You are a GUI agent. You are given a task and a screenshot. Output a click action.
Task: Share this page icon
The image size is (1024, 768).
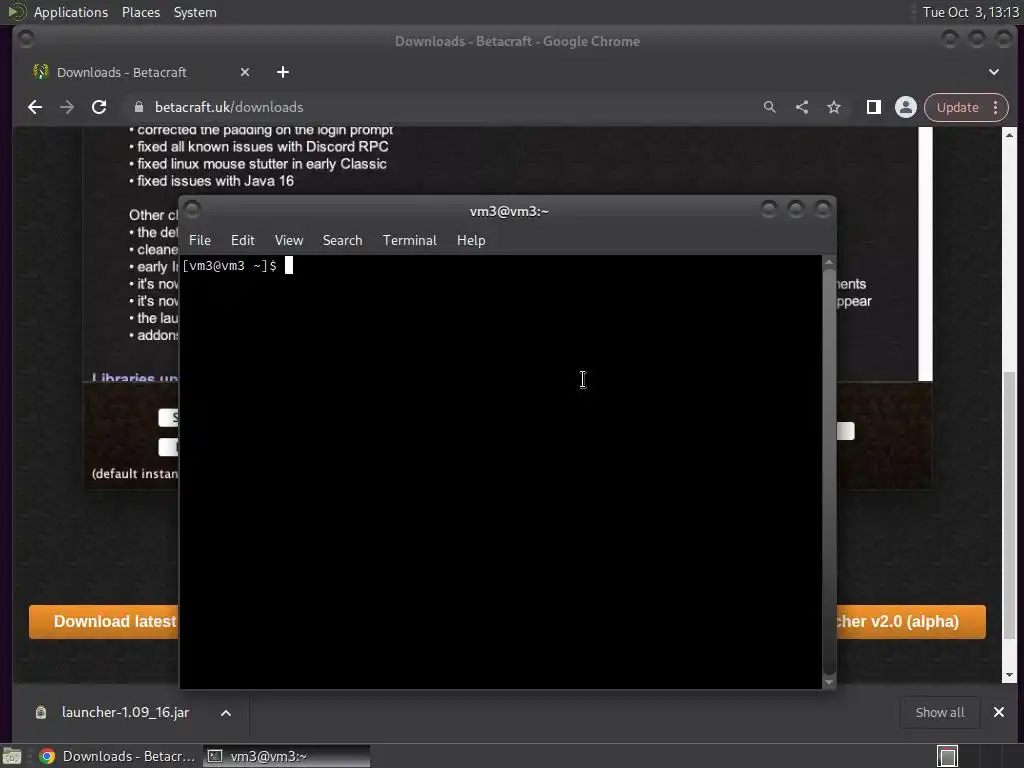click(x=802, y=107)
